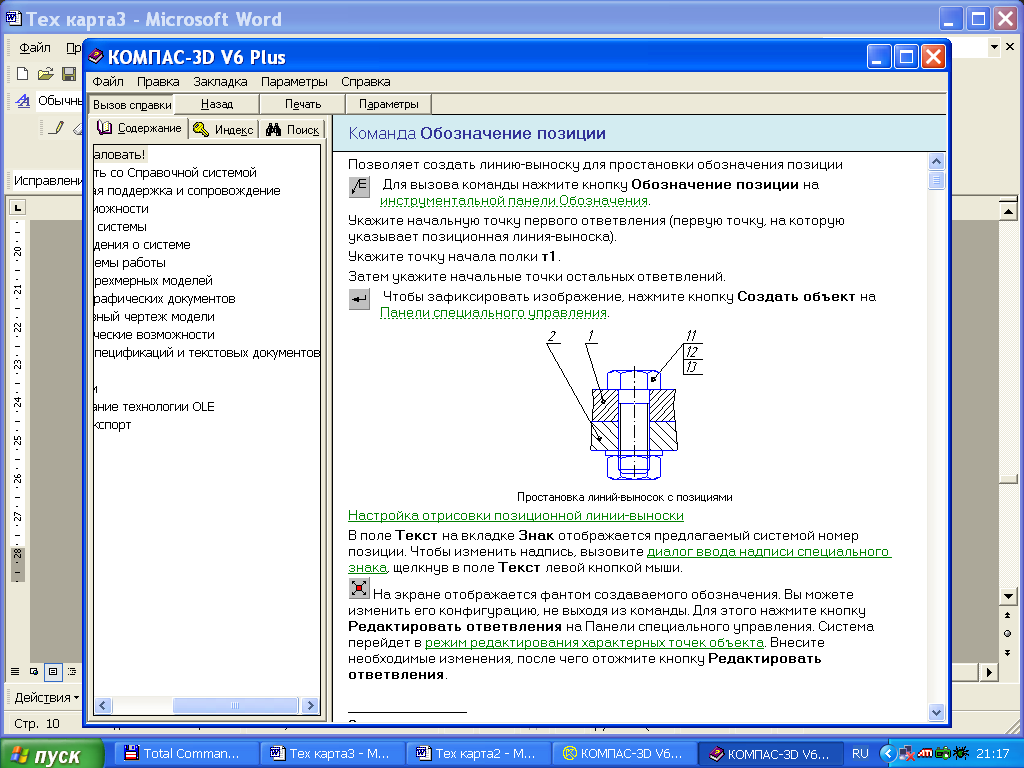Open the Содержание tab
The width and height of the screenshot is (1024, 768).
click(139, 129)
